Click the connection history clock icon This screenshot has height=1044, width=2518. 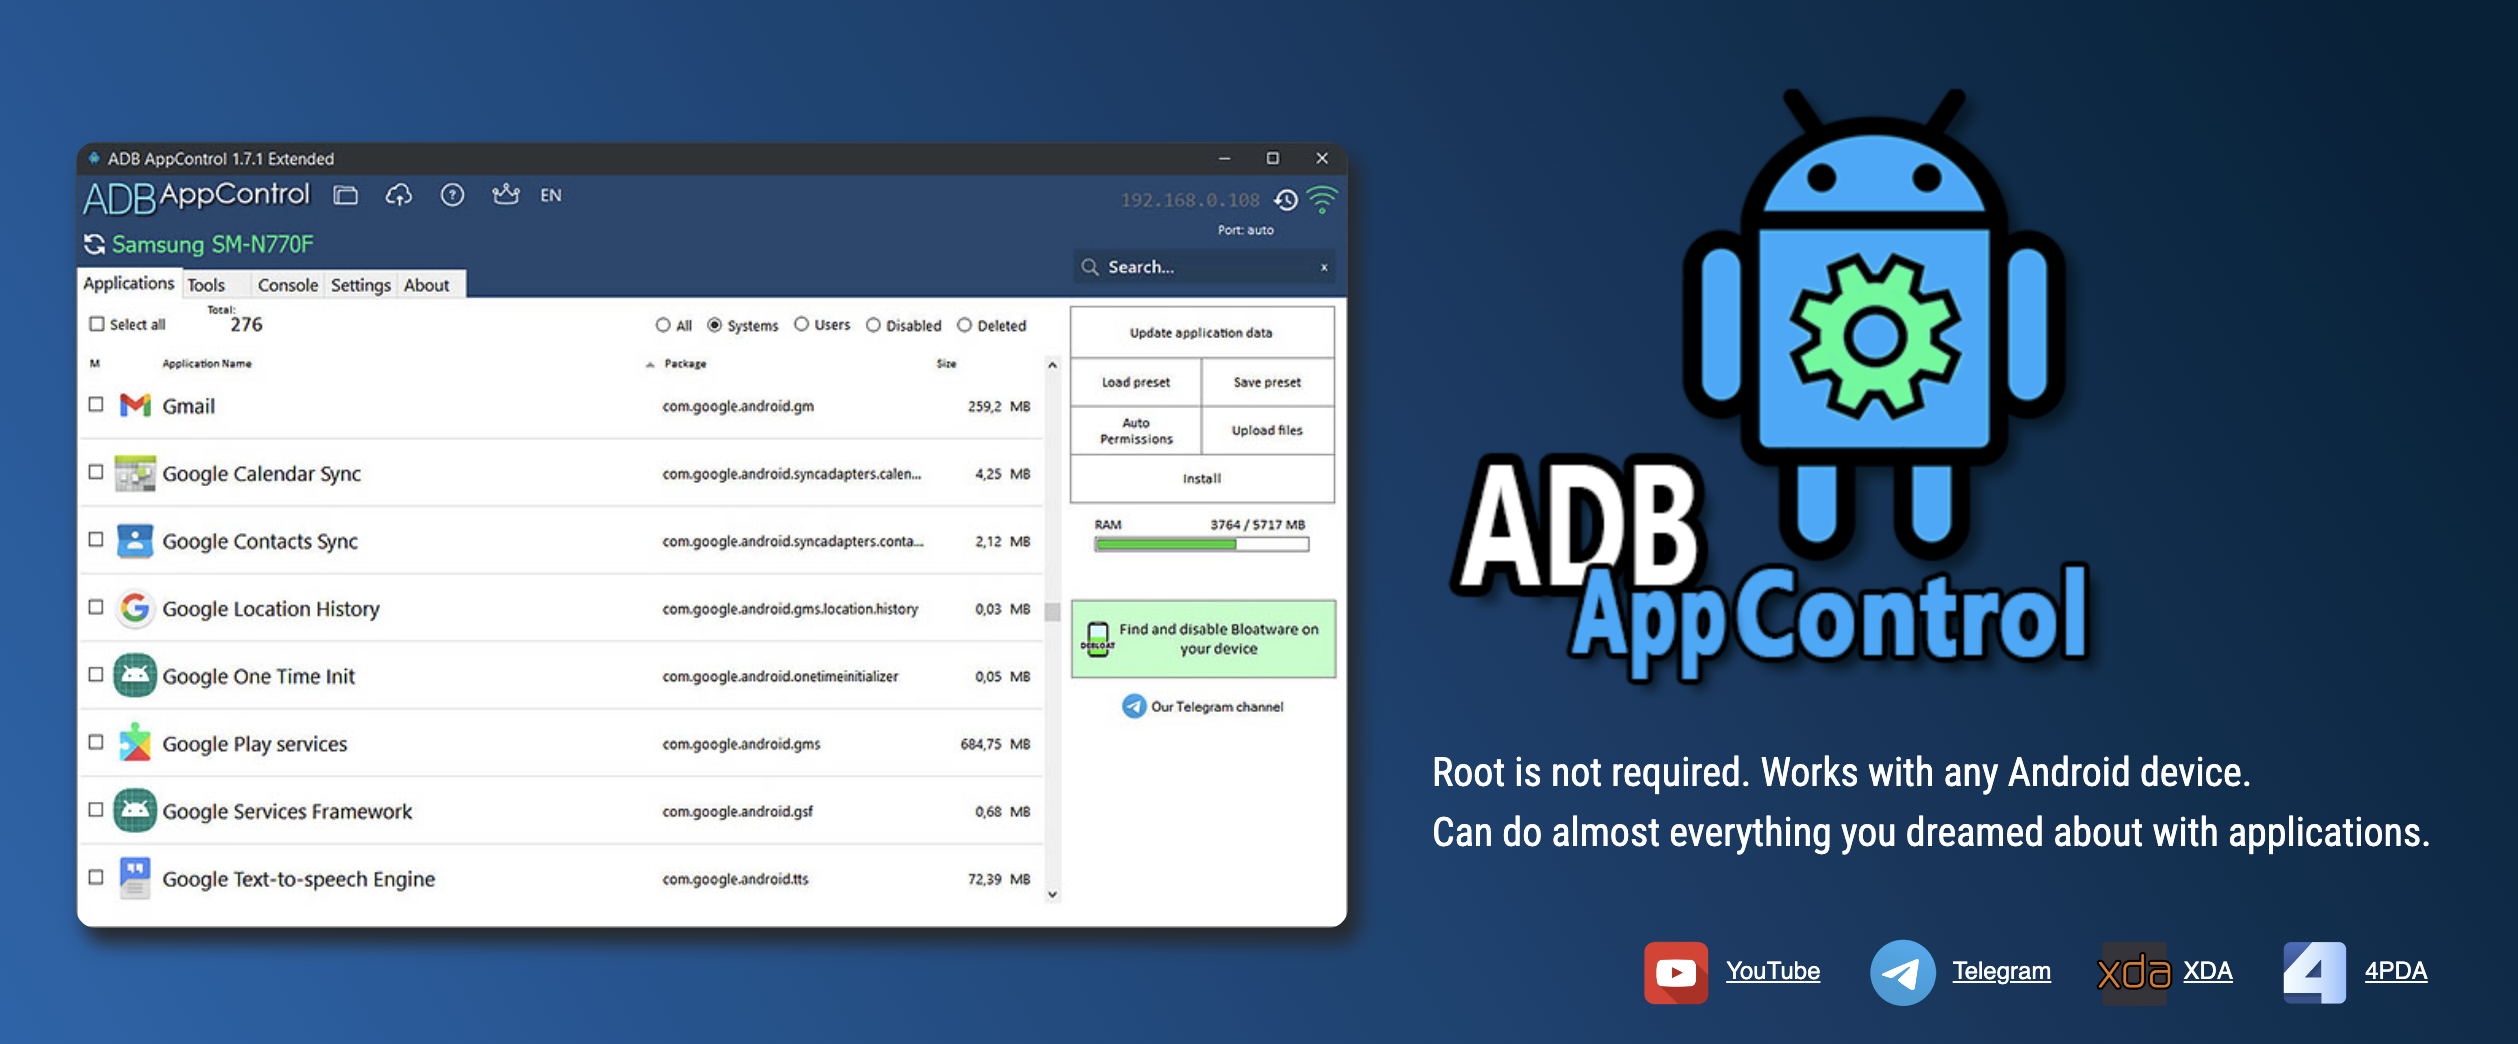point(1286,200)
